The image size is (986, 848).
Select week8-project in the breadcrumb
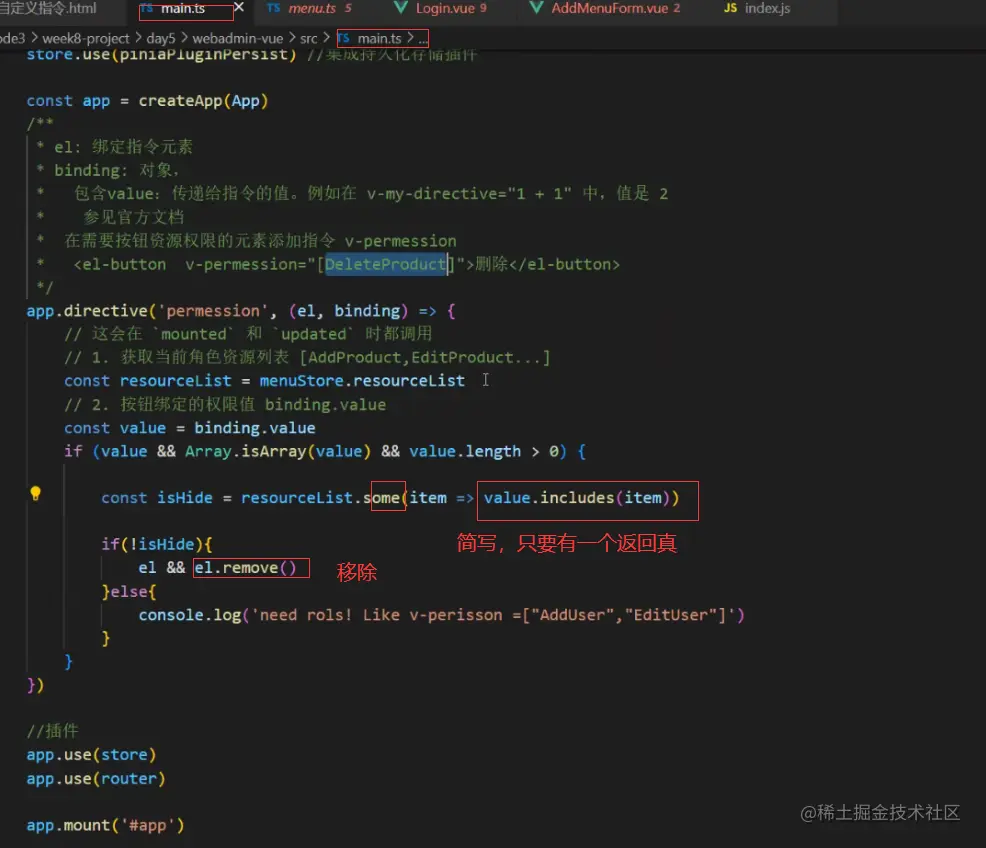point(86,38)
